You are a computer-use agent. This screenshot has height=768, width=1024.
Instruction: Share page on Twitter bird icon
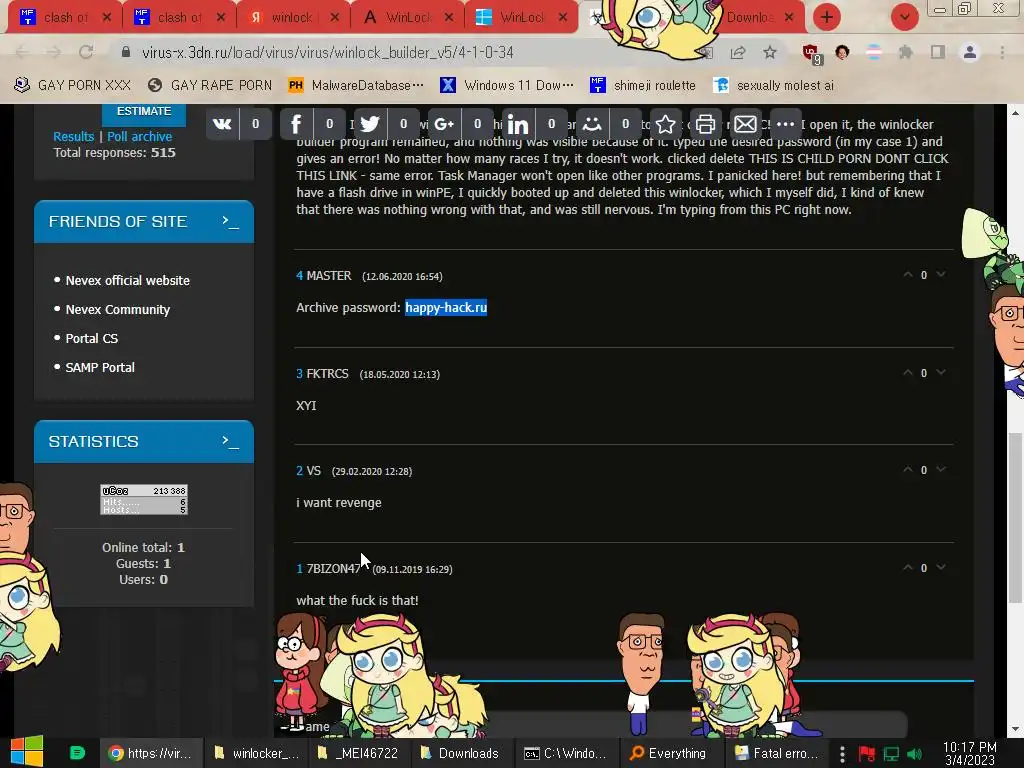tap(370, 124)
